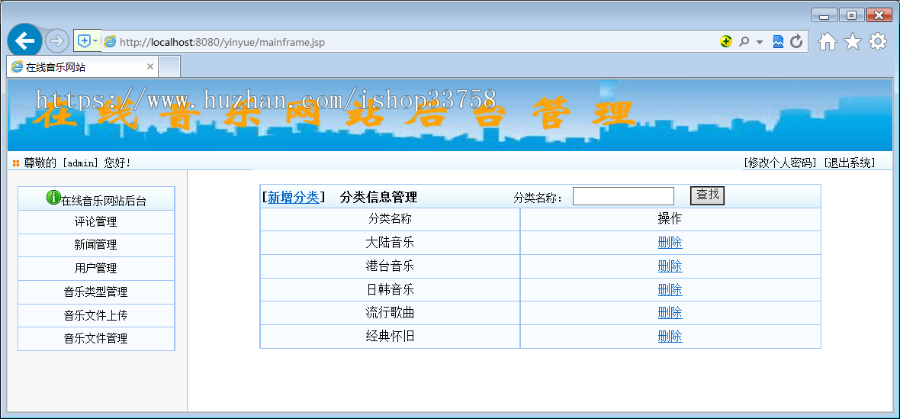Go back with the browser back arrow
Image resolution: width=900 pixels, height=419 pixels.
pos(24,40)
